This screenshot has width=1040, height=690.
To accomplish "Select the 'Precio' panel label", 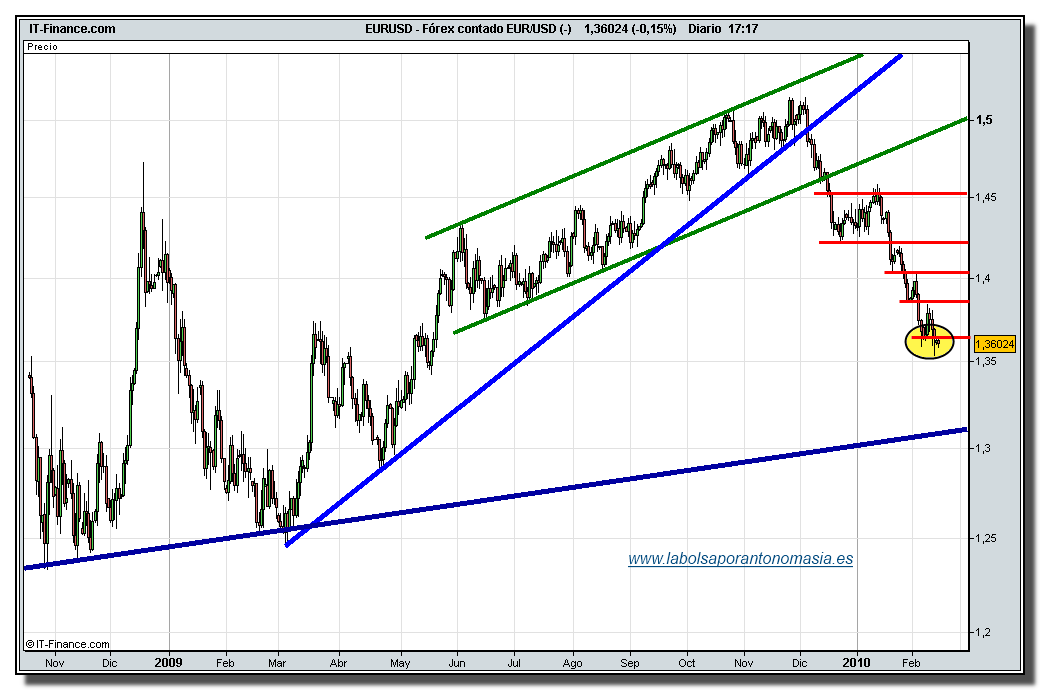I will tap(42, 46).
